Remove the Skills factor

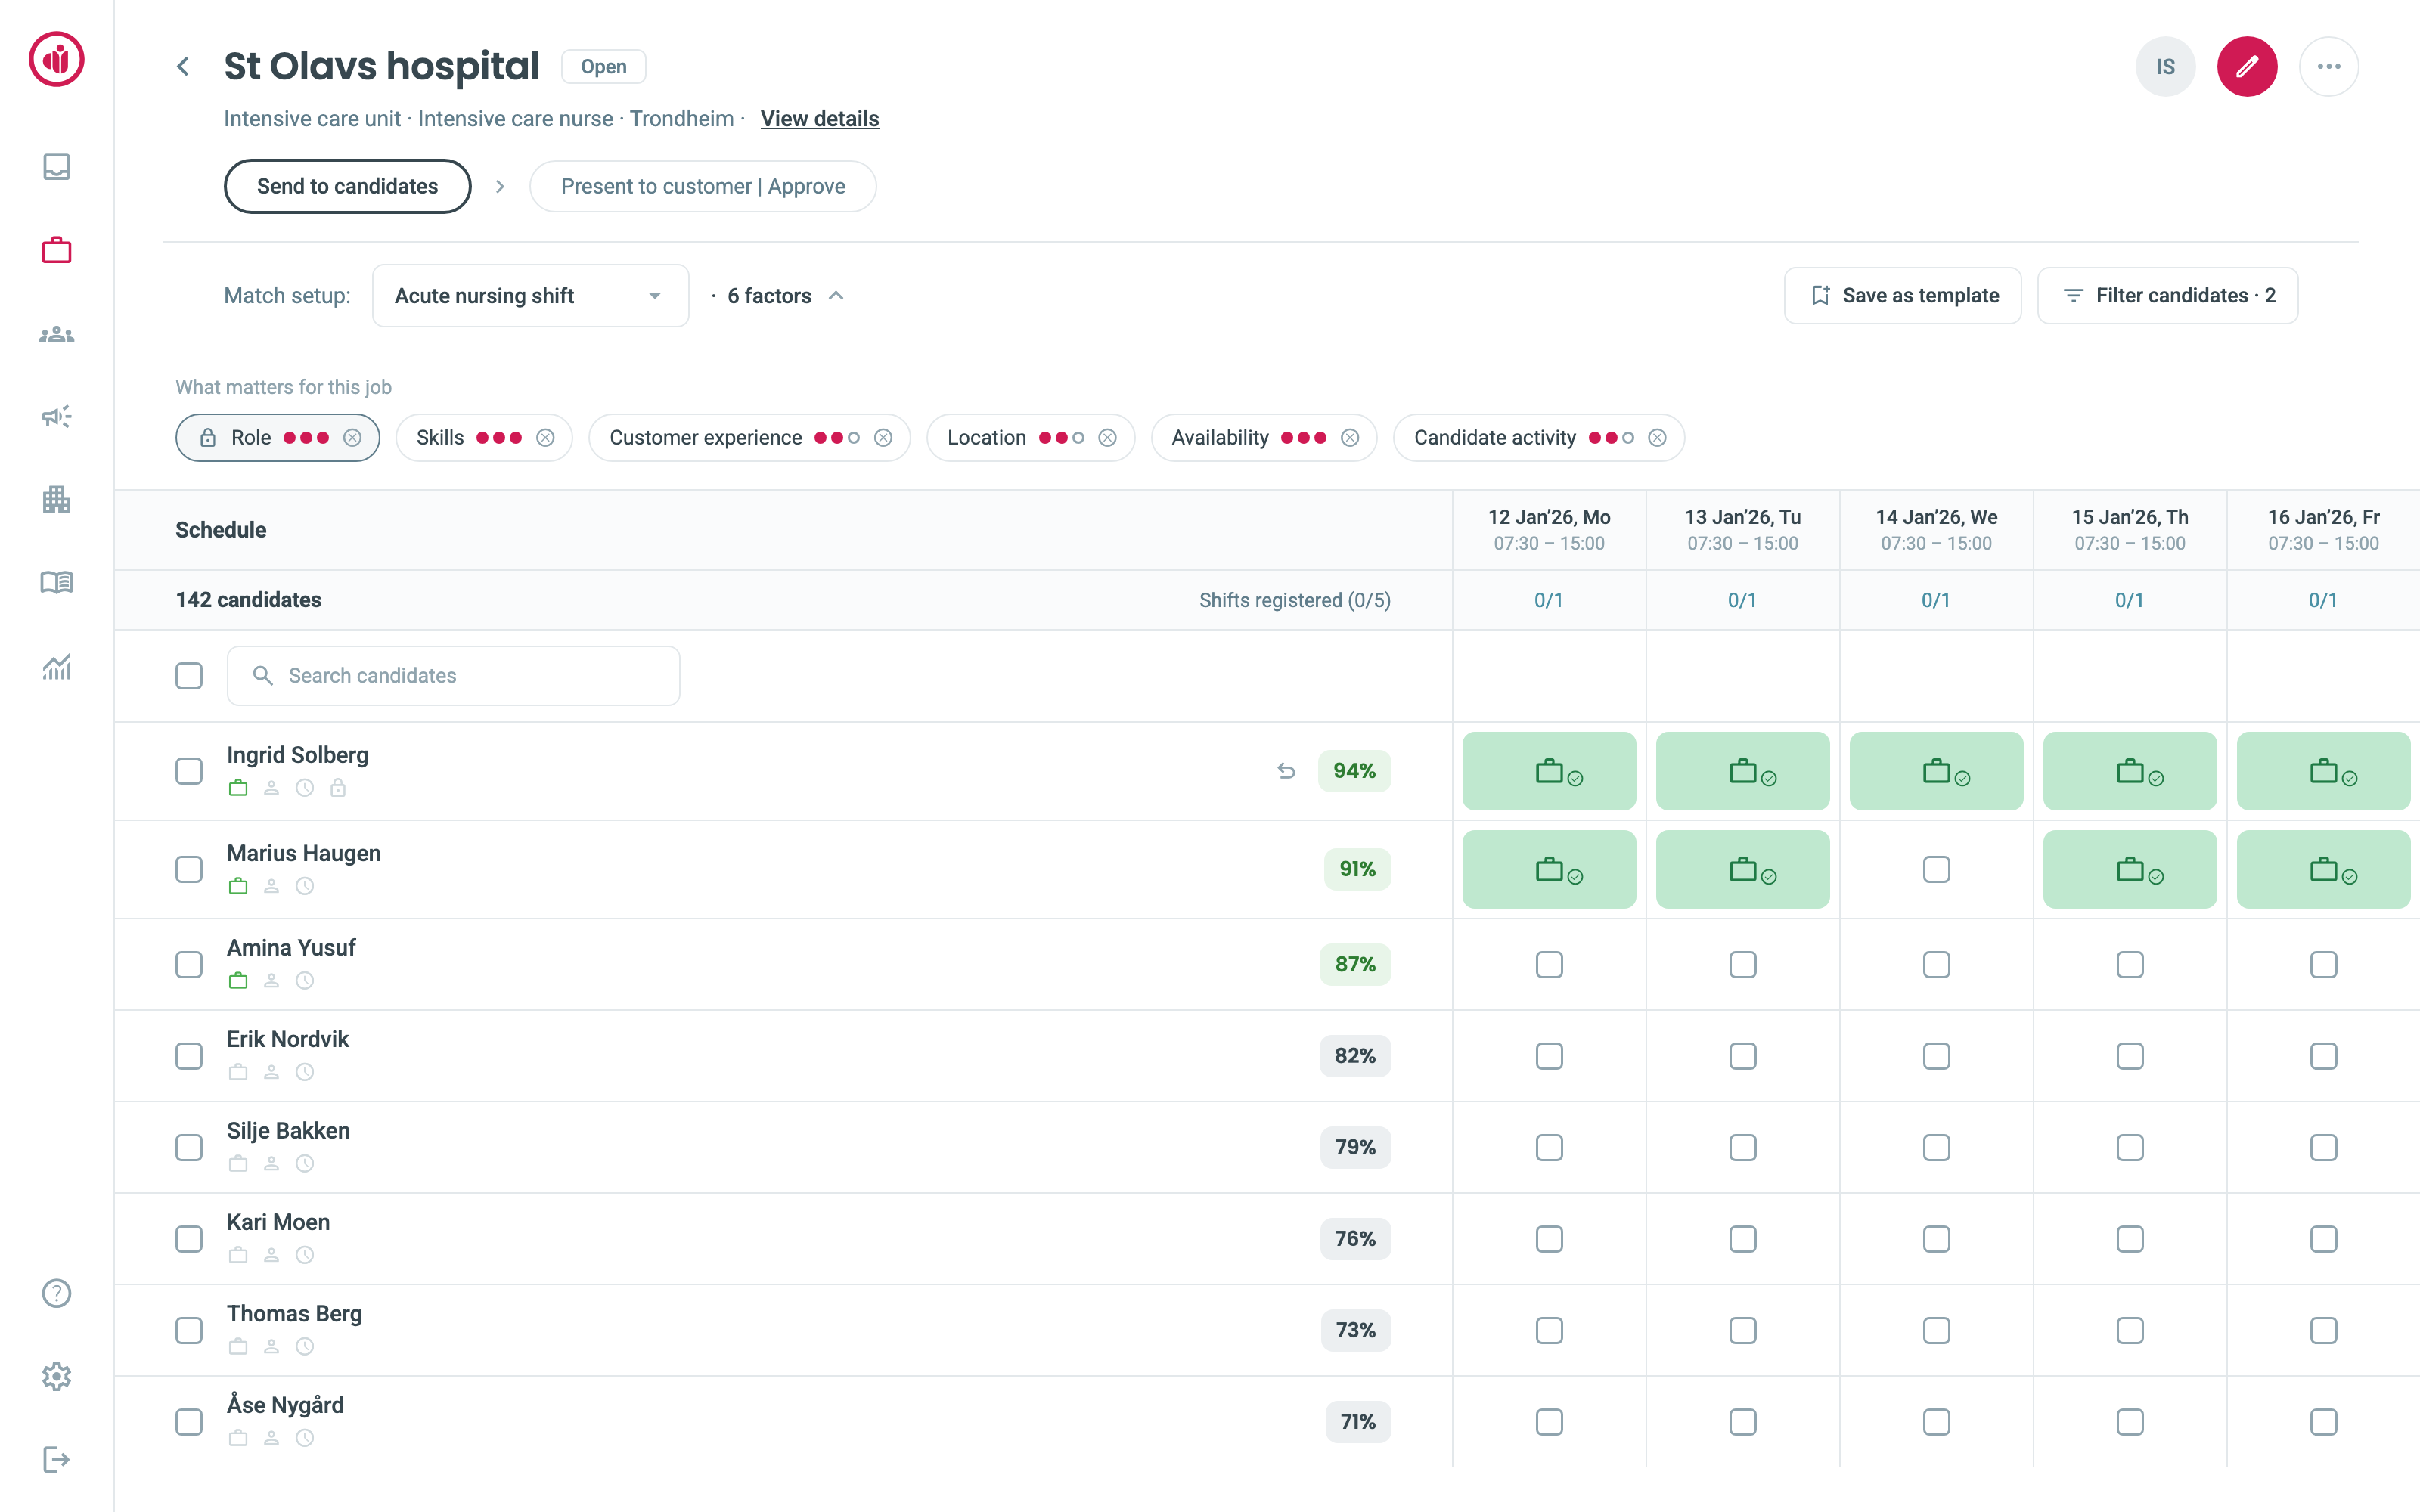tap(545, 438)
